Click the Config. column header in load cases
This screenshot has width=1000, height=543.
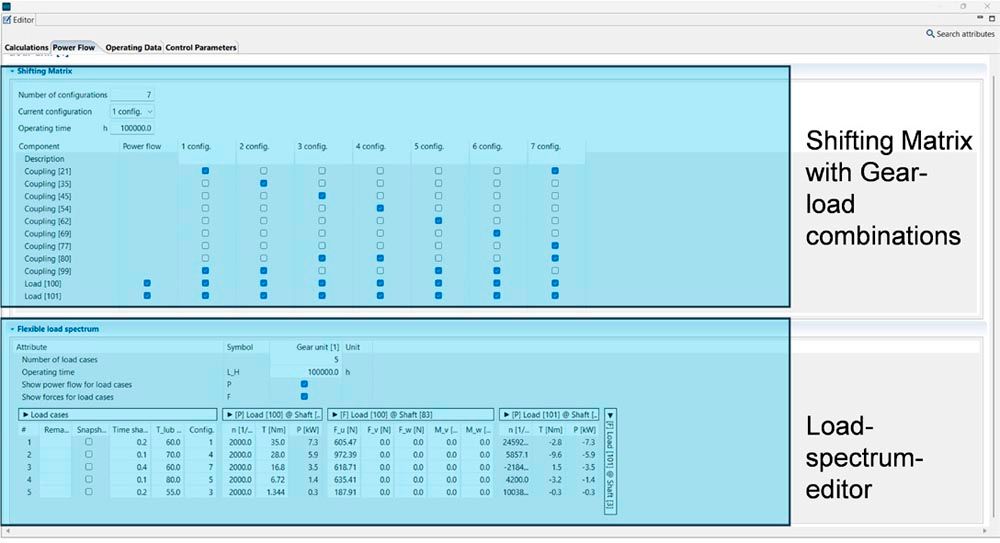[x=202, y=429]
